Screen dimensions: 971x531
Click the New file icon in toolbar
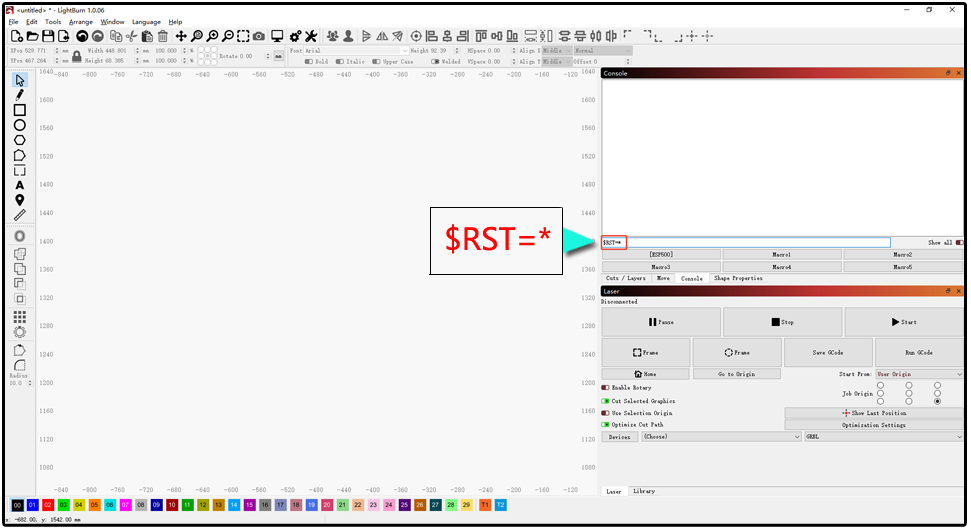17,37
